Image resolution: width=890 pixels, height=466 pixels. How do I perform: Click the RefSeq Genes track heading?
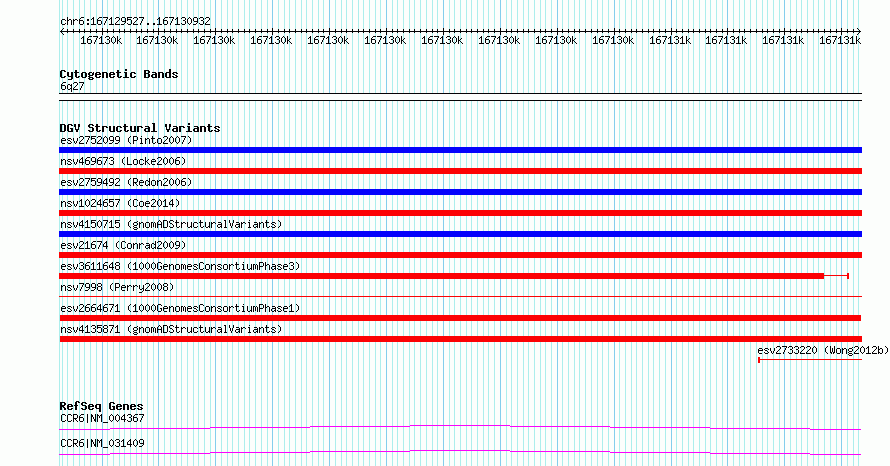(x=101, y=406)
